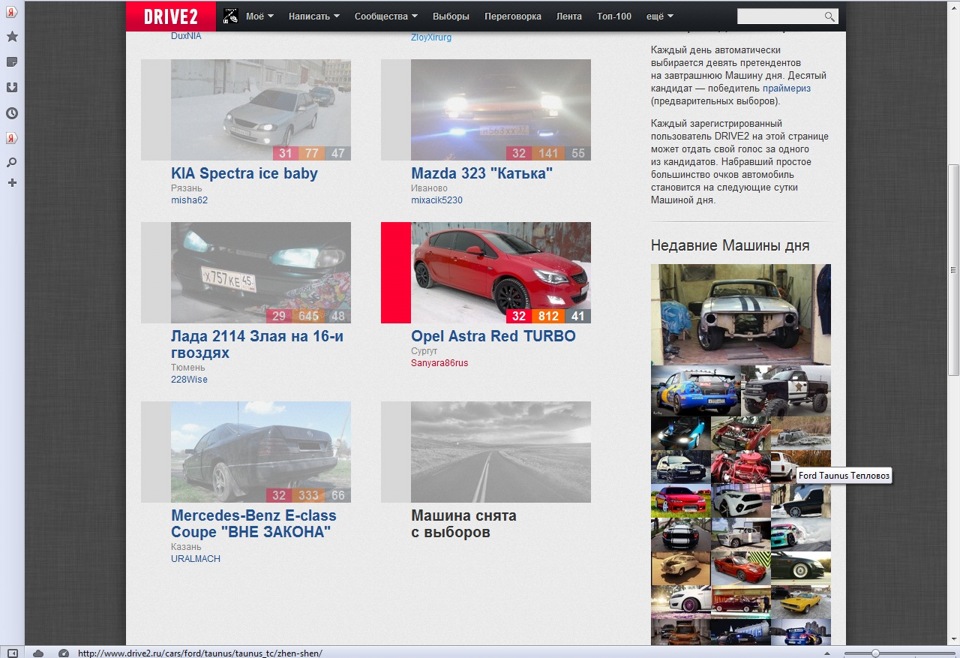Expand the ещё menu
Screen dimensions: 960x658
[x=659, y=17]
